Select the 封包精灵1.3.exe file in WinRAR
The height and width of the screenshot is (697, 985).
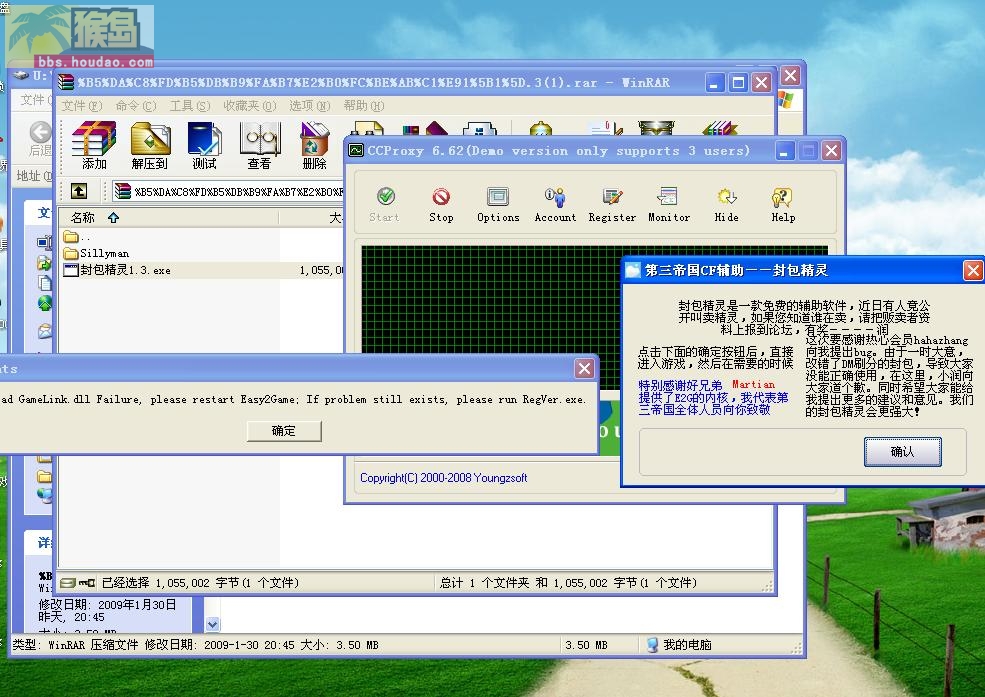117,270
